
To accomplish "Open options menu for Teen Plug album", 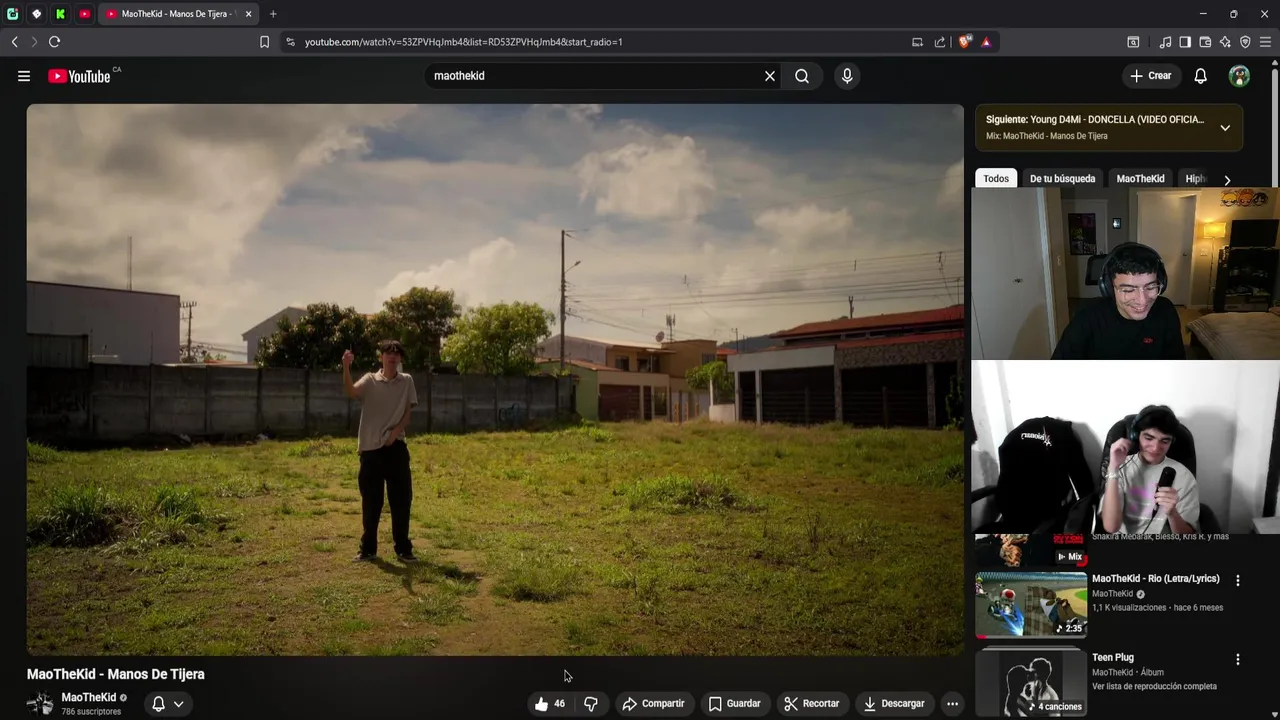I will [x=1237, y=660].
